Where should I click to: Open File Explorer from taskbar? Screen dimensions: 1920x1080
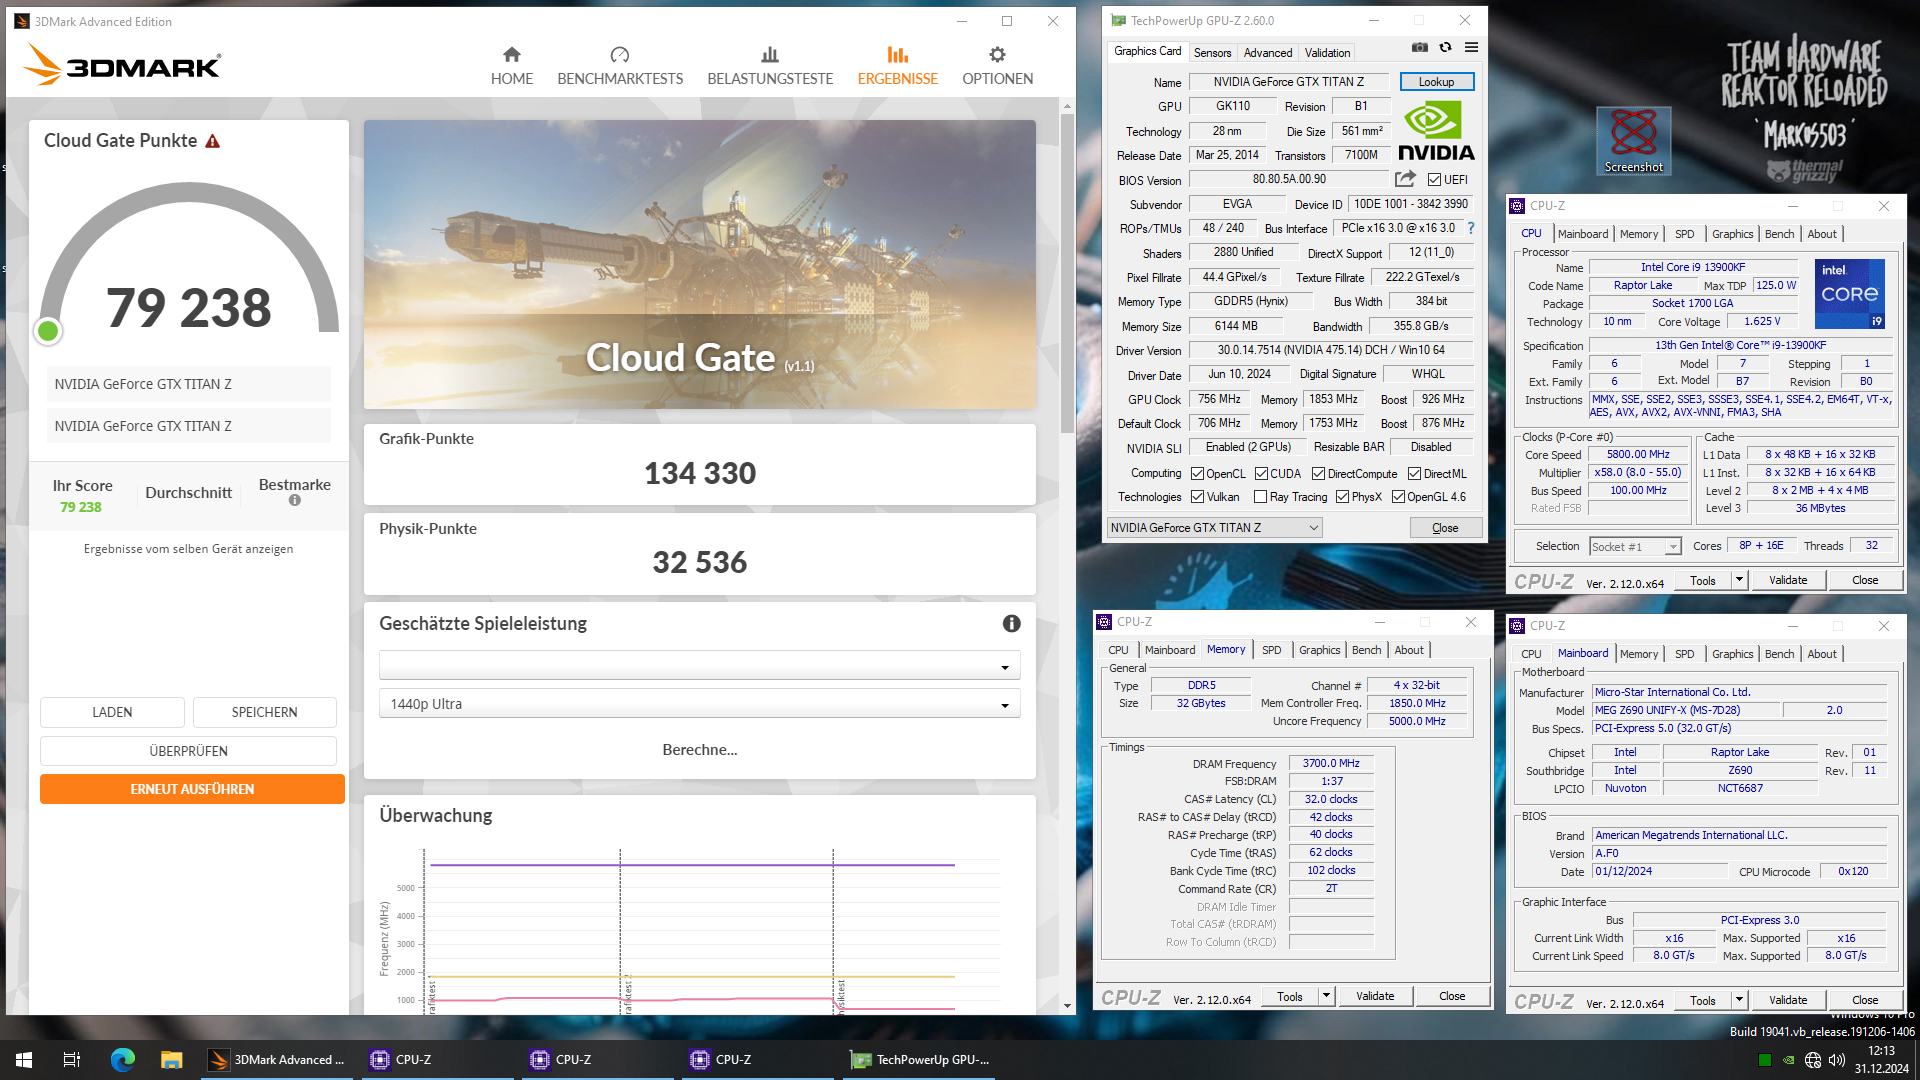[x=172, y=1060]
